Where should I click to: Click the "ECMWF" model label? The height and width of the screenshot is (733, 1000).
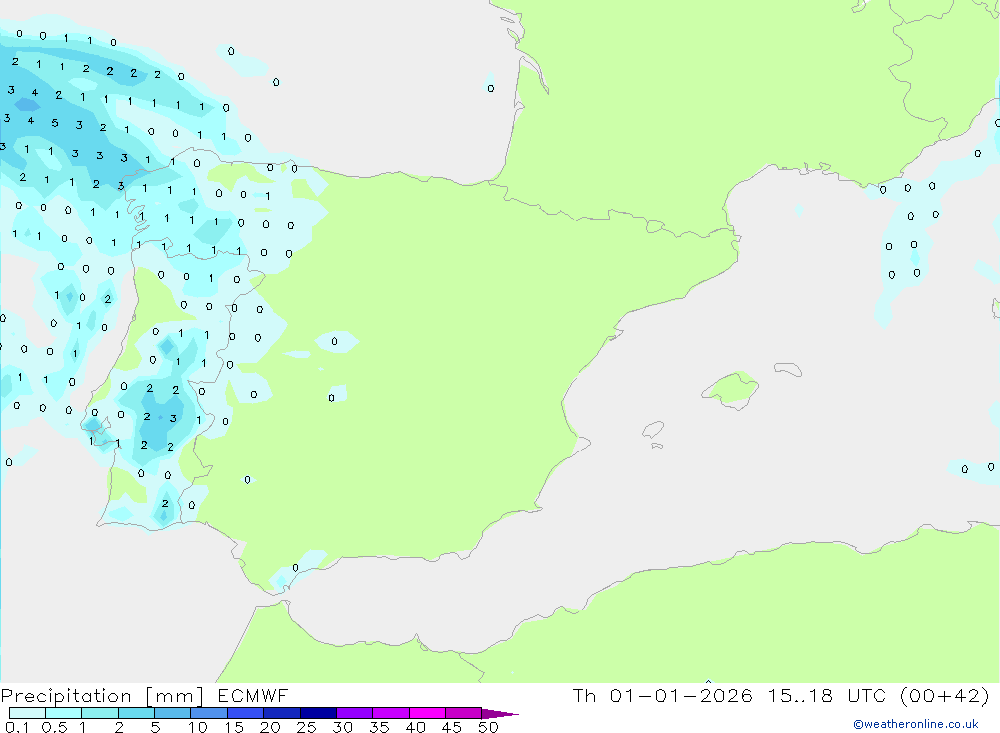[x=253, y=695]
